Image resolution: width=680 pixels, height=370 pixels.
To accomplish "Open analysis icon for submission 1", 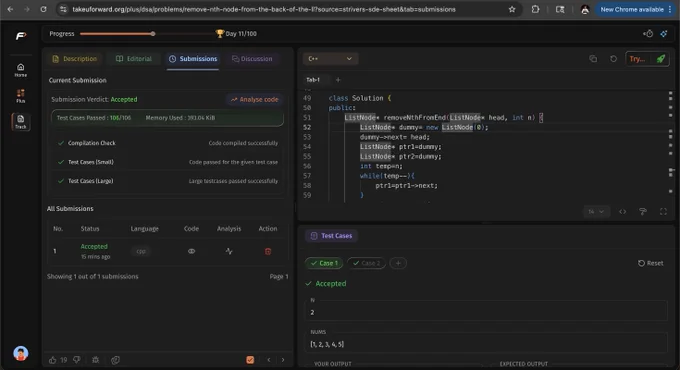I will pyautogui.click(x=229, y=251).
